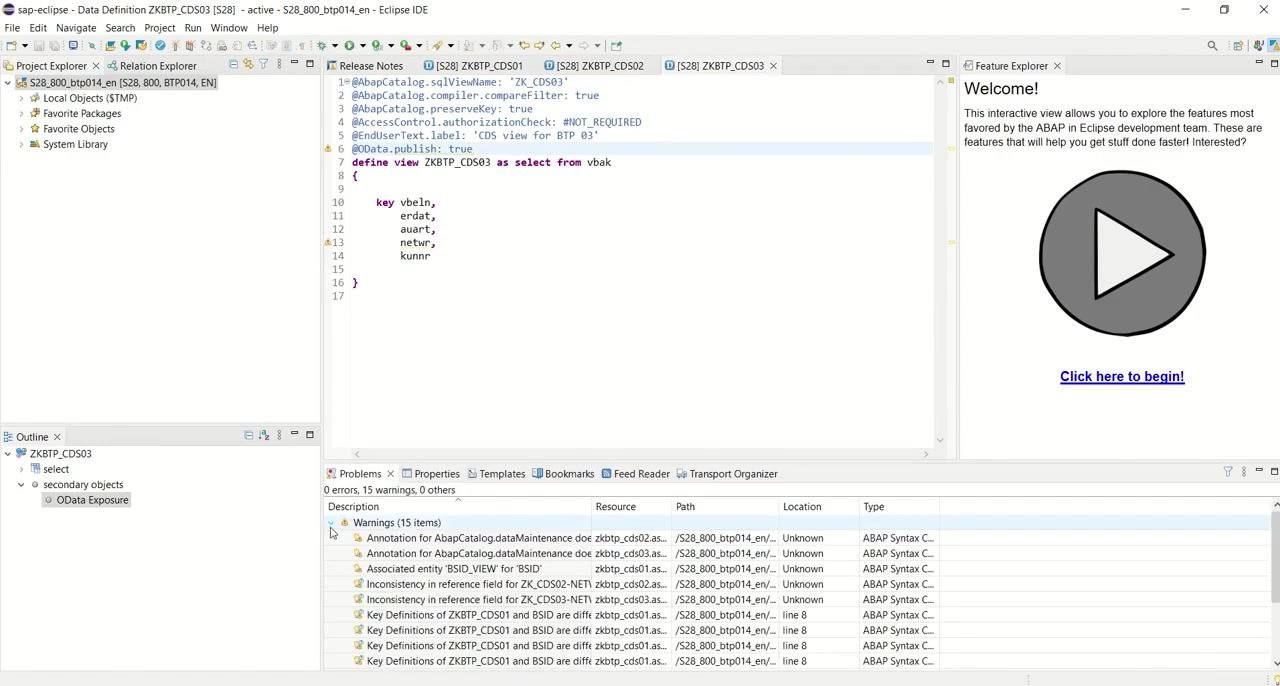
Task: Maximize the Project Explorer panel
Action: tap(309, 63)
